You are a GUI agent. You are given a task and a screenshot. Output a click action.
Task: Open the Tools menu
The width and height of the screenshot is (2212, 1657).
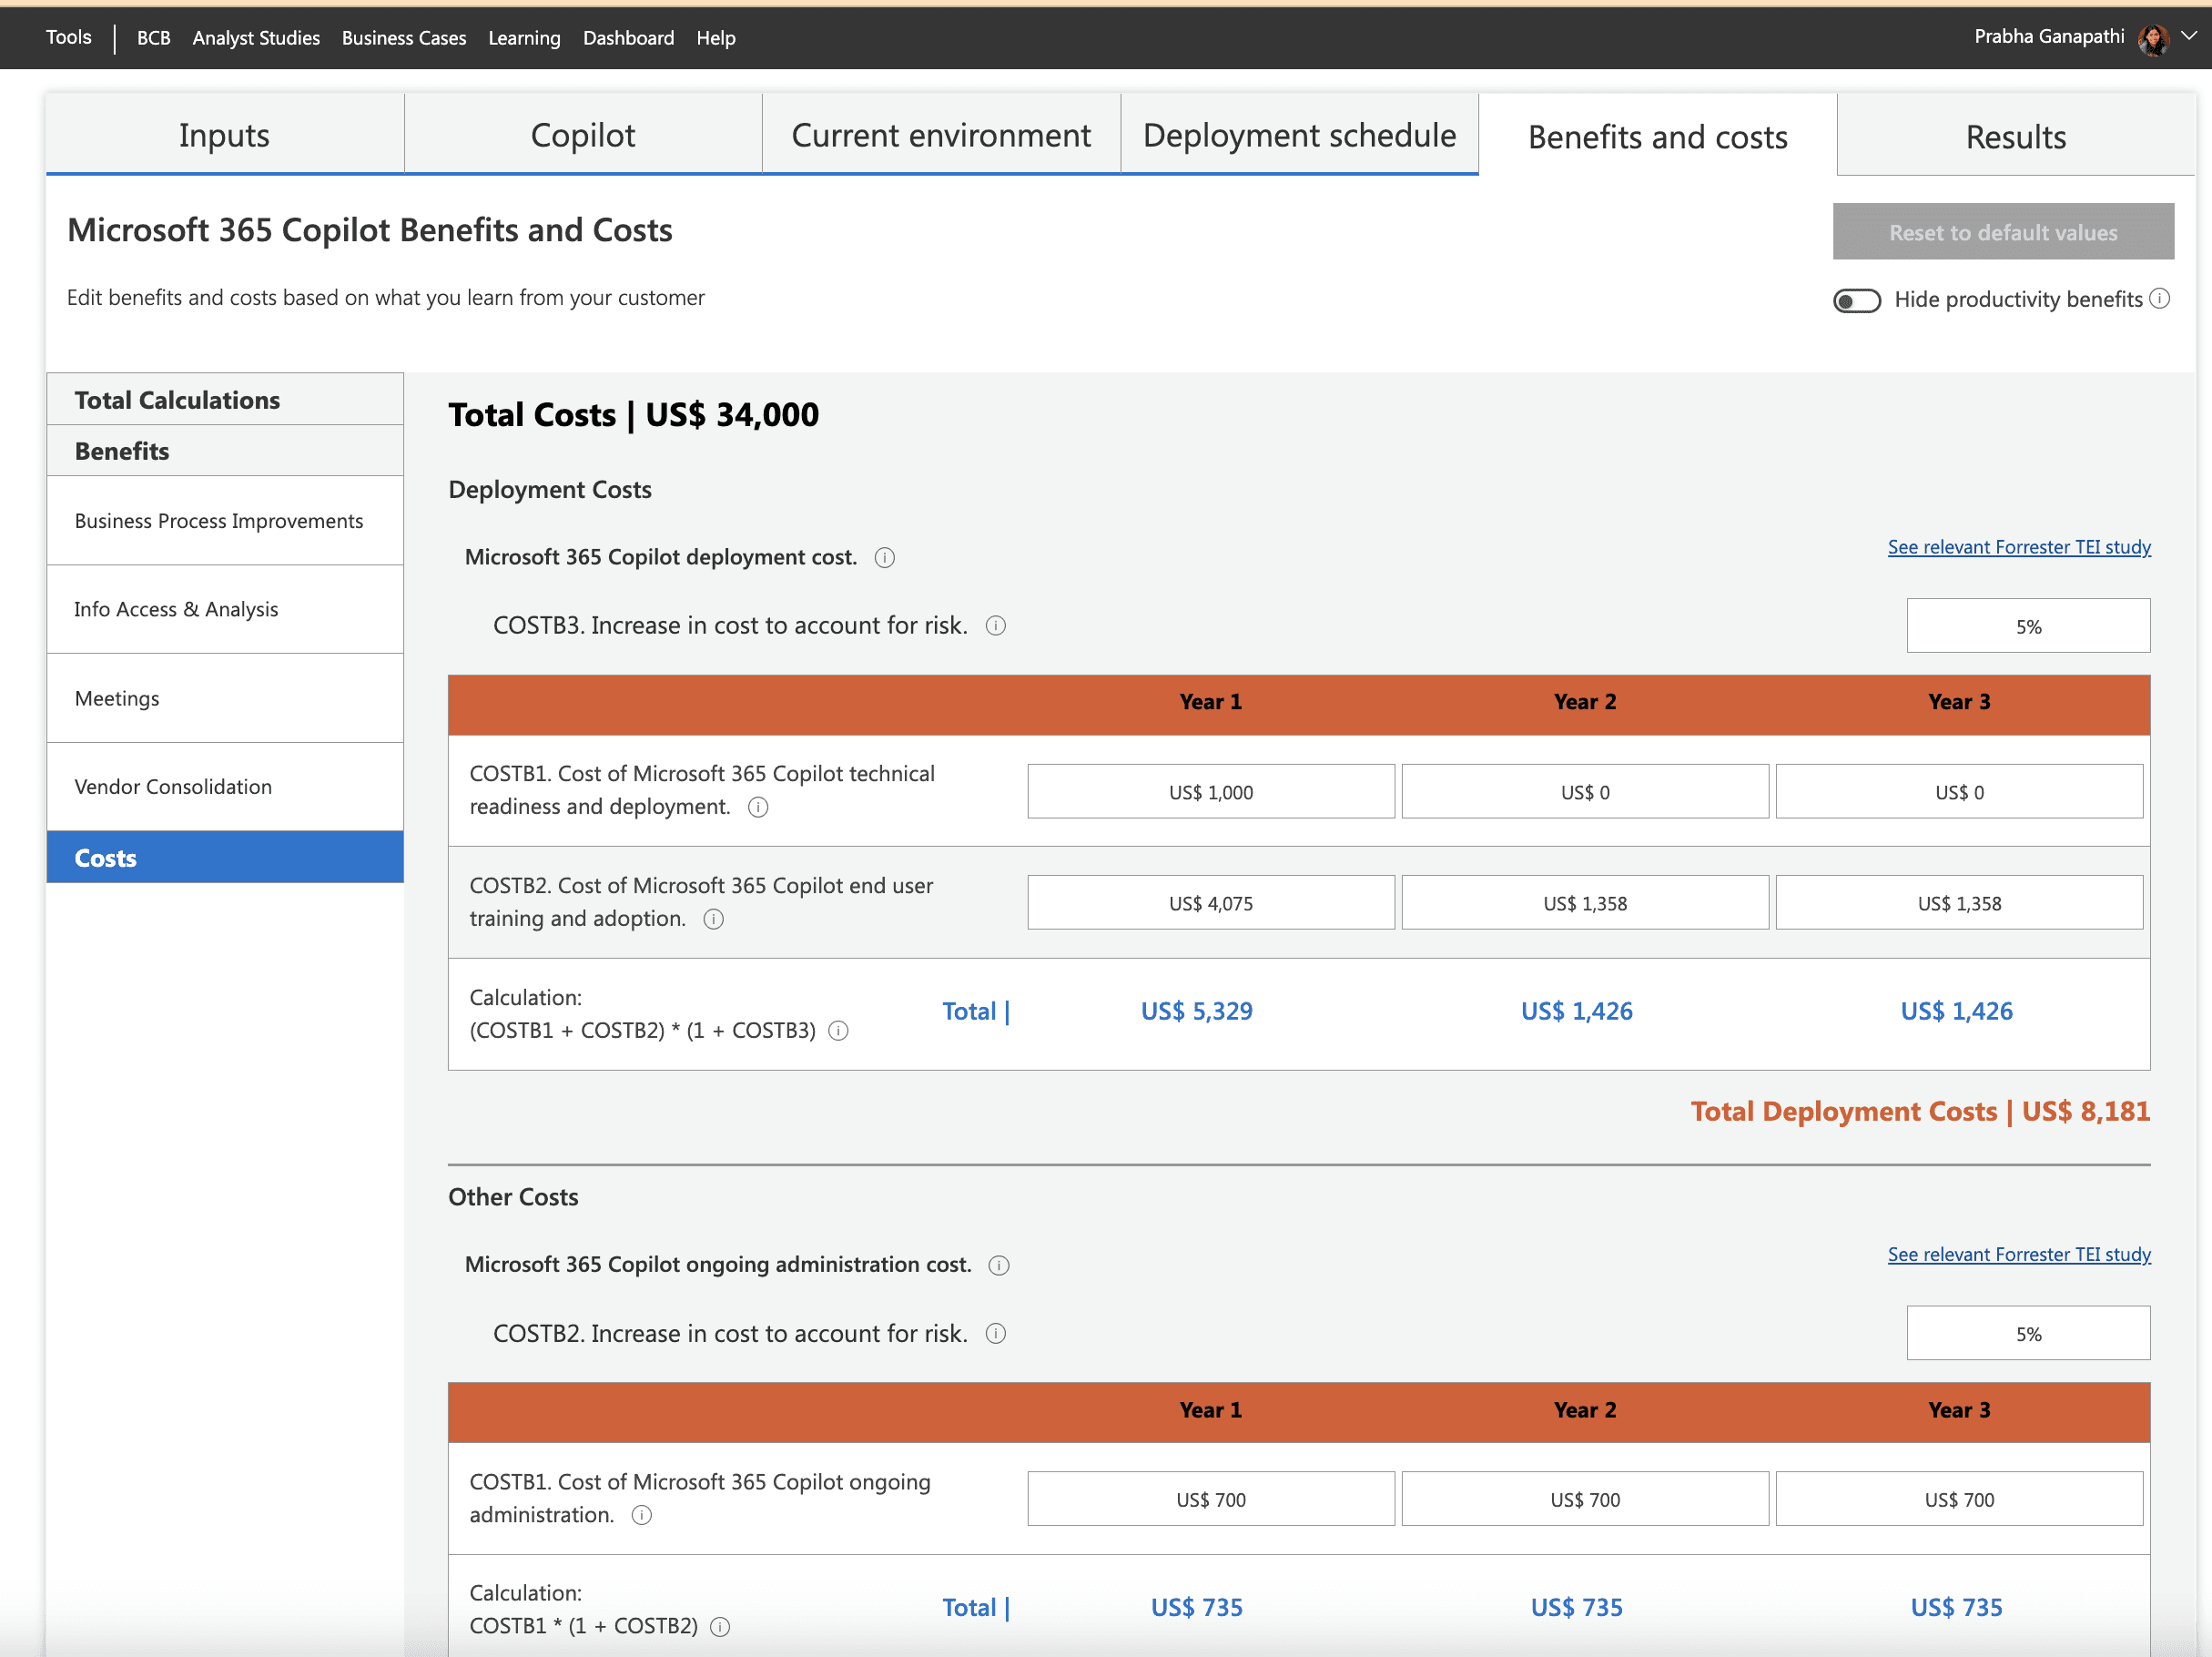click(x=68, y=37)
